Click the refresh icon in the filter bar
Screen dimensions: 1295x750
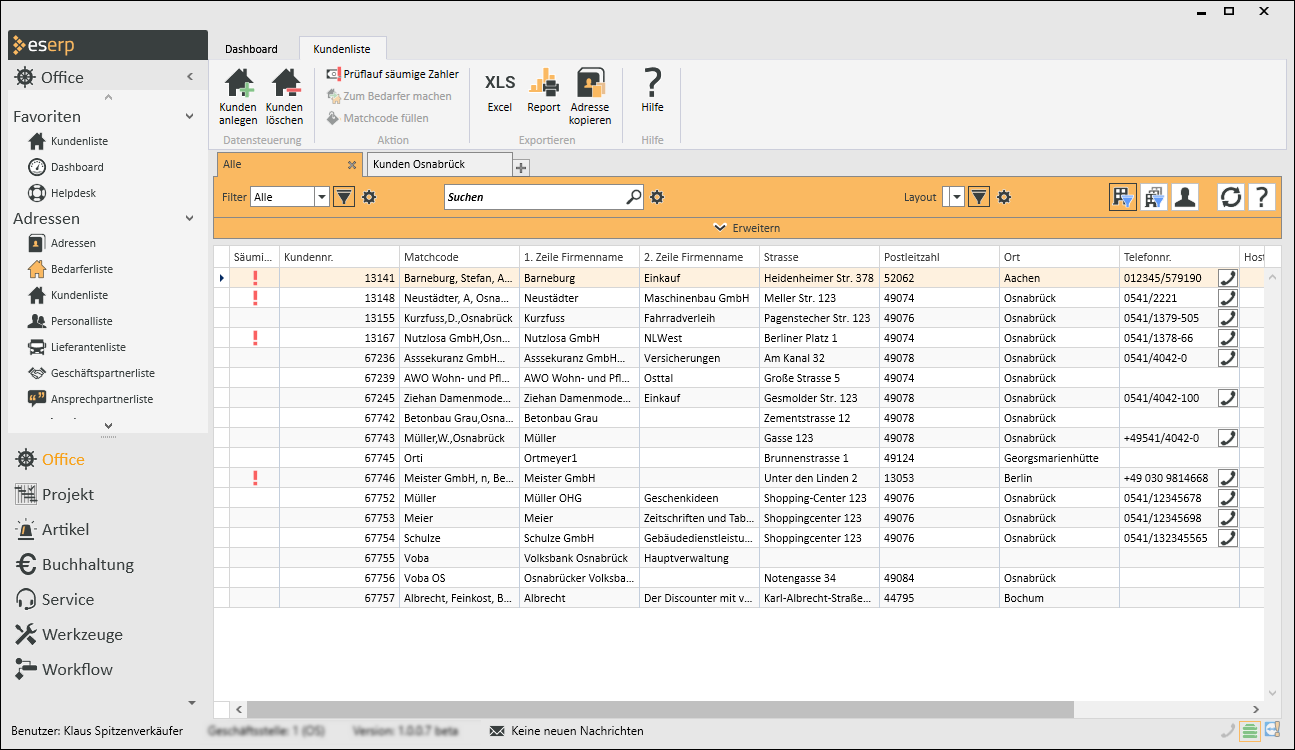1230,197
